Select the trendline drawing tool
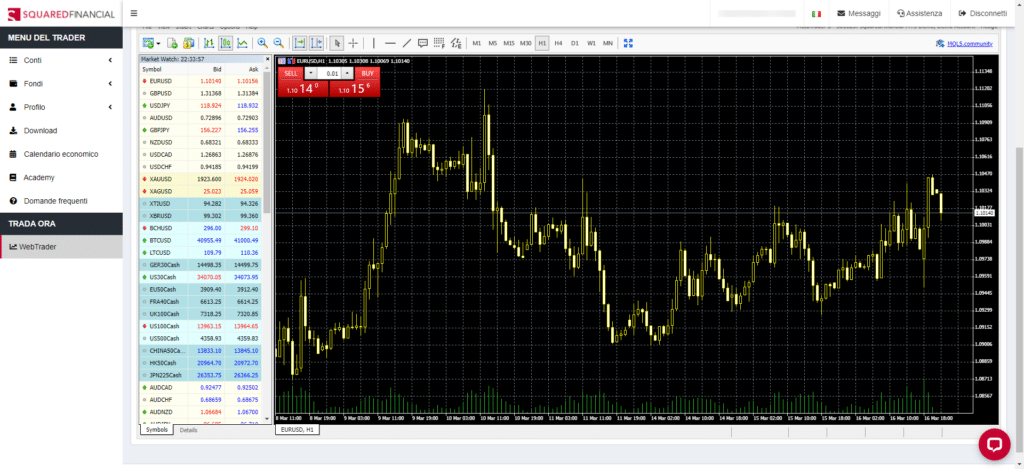This screenshot has height=469, width=1024. click(x=407, y=43)
